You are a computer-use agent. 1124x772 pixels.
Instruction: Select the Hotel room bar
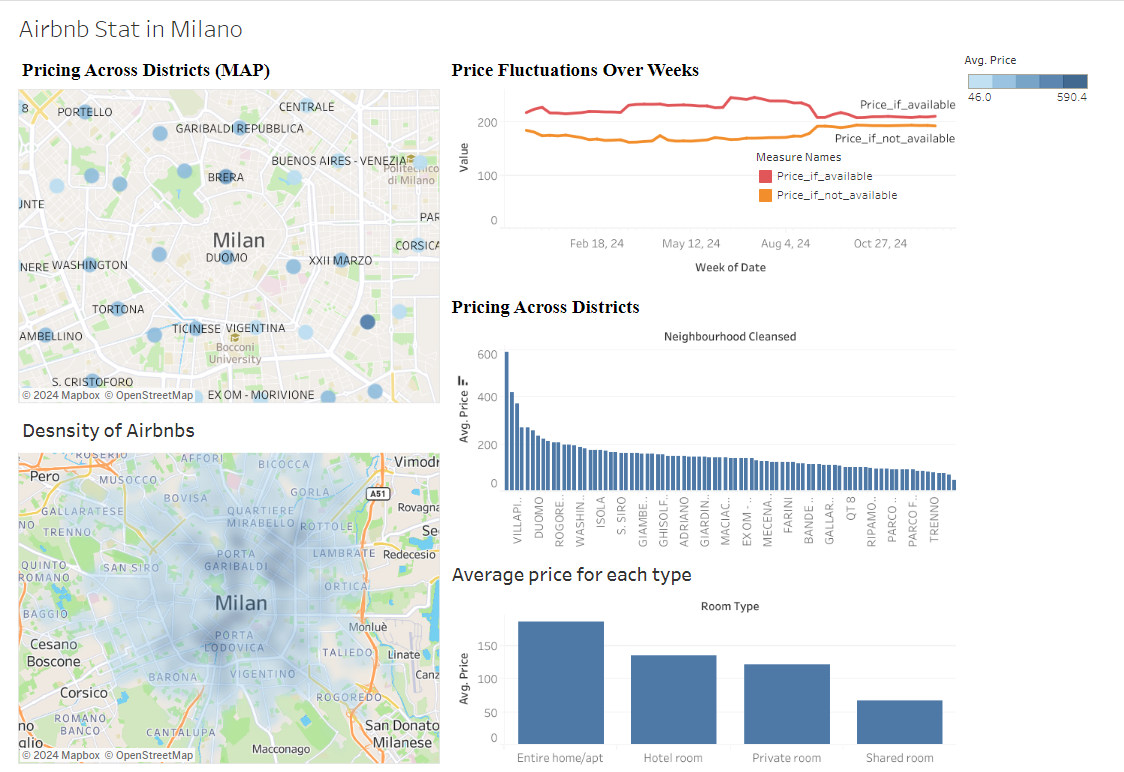click(673, 700)
